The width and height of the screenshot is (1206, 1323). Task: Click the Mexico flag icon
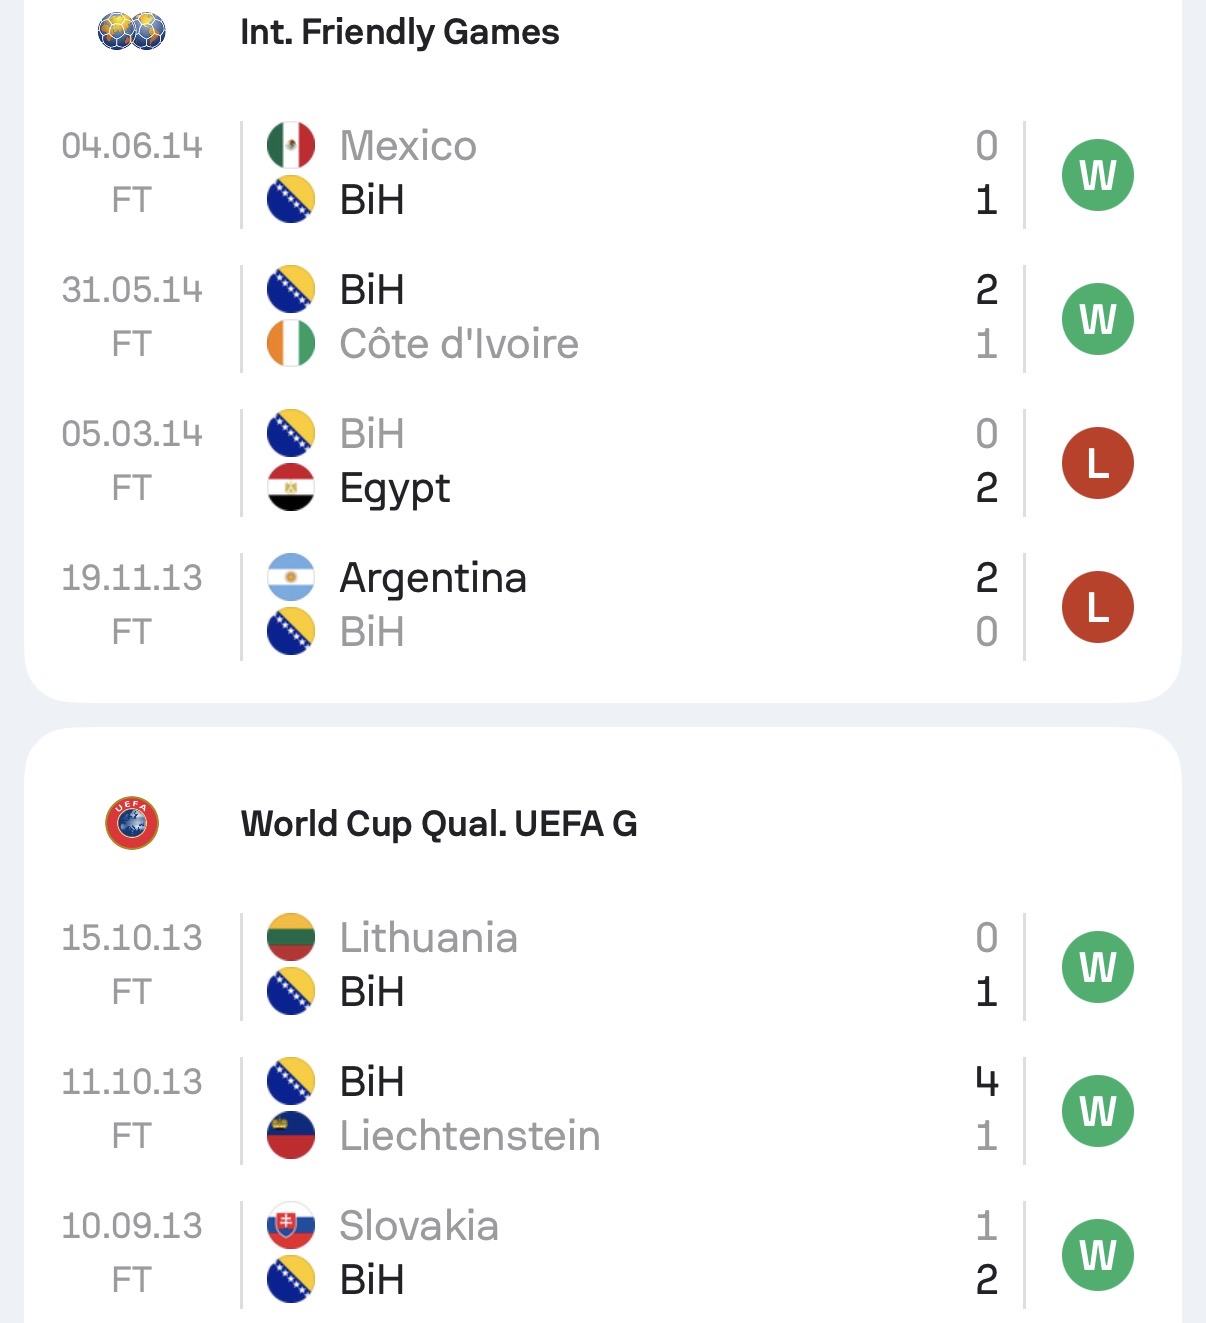[x=291, y=146]
